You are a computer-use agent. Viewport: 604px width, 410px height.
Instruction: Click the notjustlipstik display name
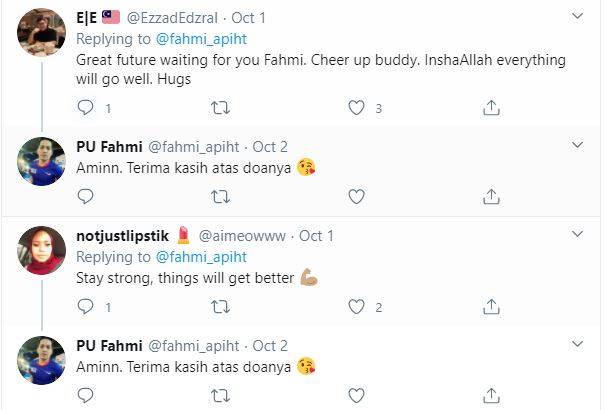[x=123, y=236]
